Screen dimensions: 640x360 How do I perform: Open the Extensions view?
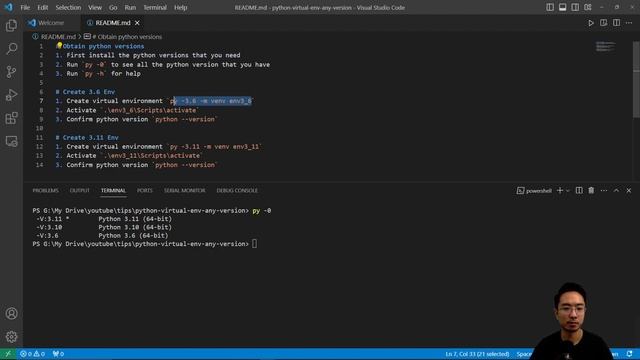[x=11, y=118]
